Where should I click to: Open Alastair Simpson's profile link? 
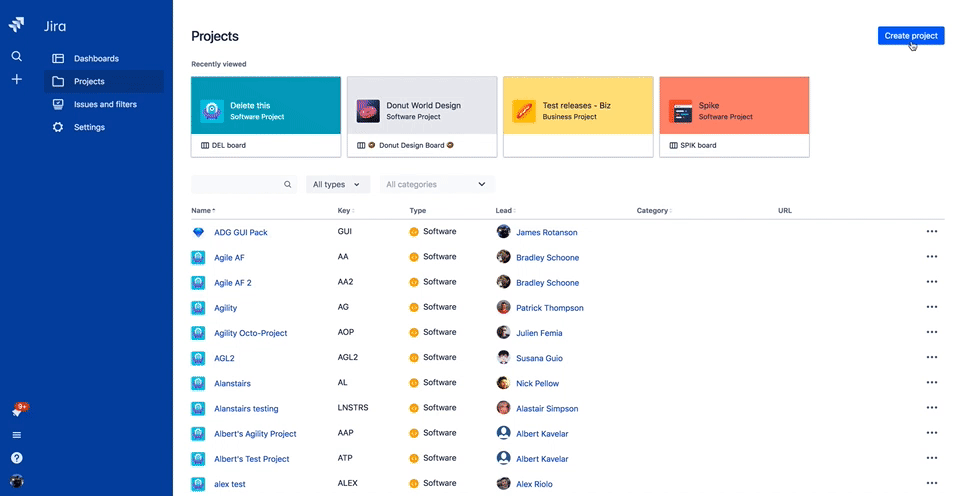(547, 408)
